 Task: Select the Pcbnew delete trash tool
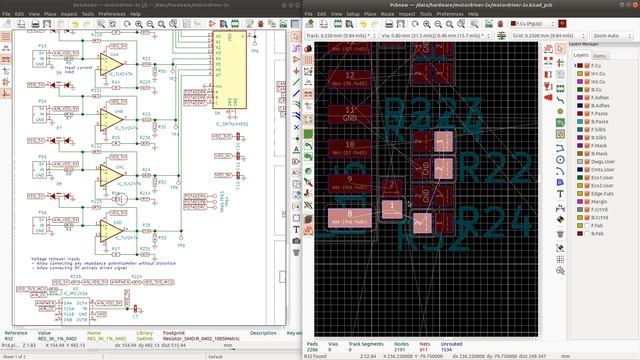560,234
